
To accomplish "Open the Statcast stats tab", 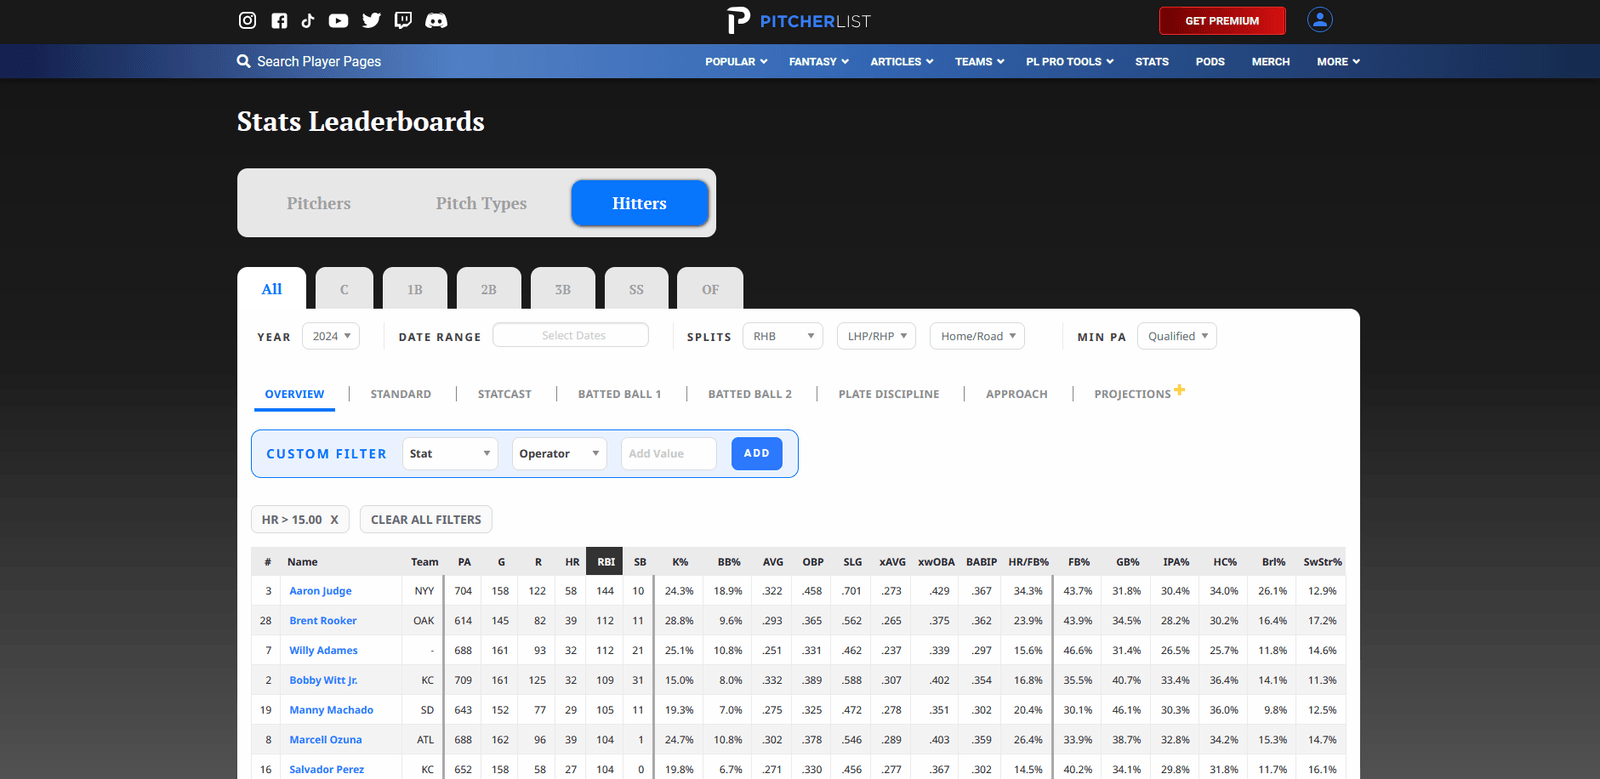I will coord(505,394).
